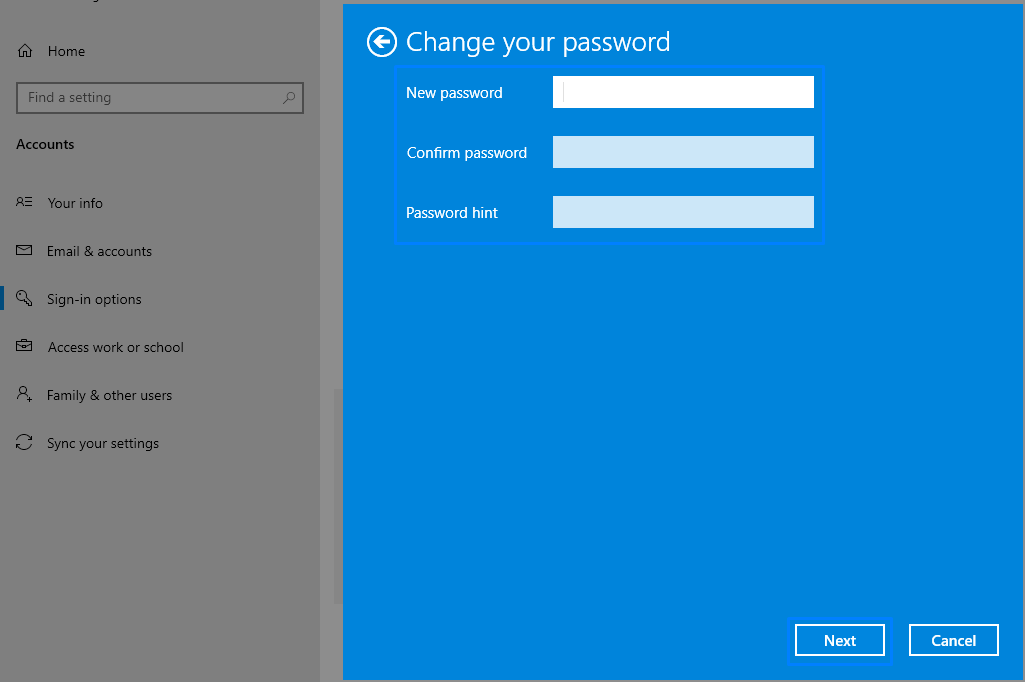Click the Home icon in the sidebar
1025x682 pixels.
pos(25,51)
